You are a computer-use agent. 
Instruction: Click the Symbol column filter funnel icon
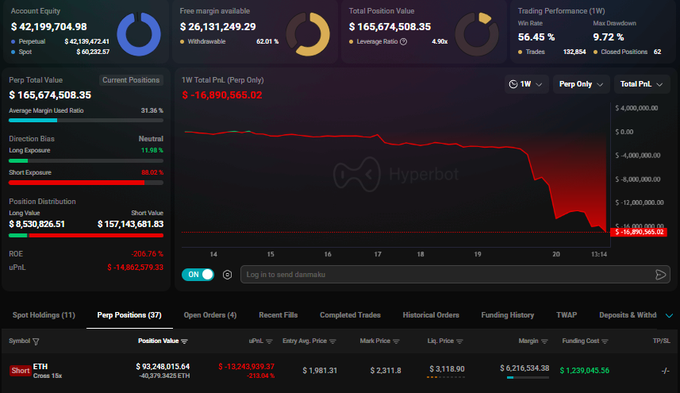36,341
